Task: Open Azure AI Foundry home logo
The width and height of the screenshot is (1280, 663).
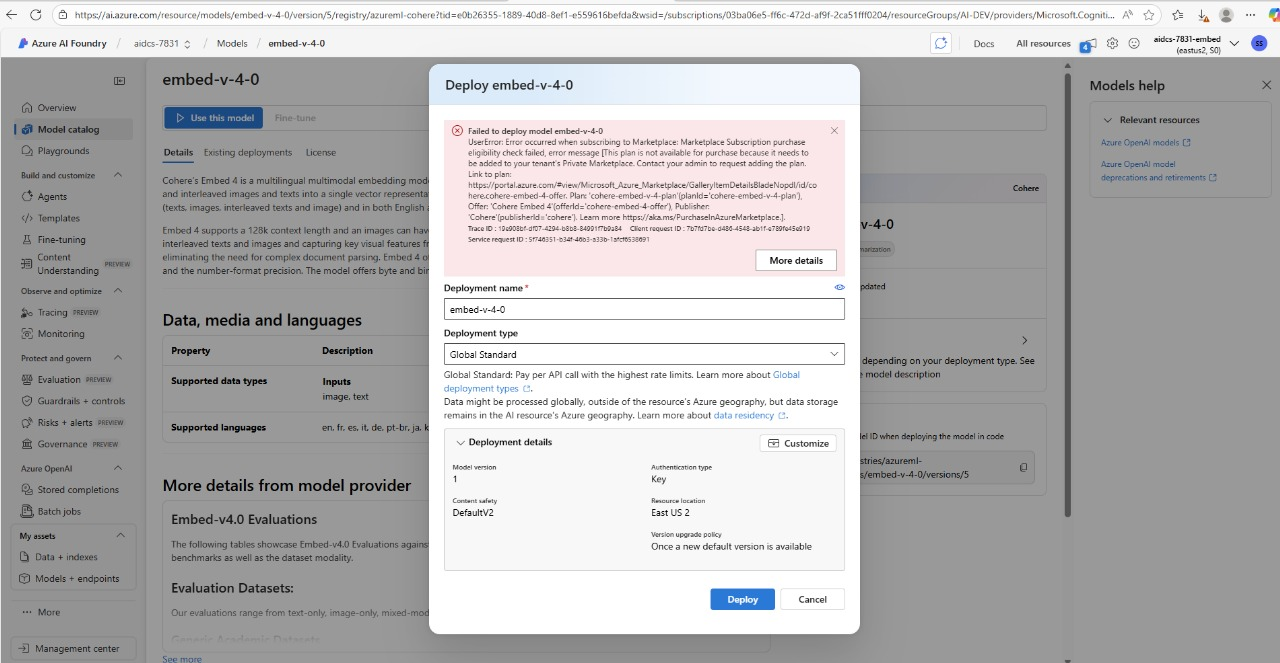Action: [62, 44]
